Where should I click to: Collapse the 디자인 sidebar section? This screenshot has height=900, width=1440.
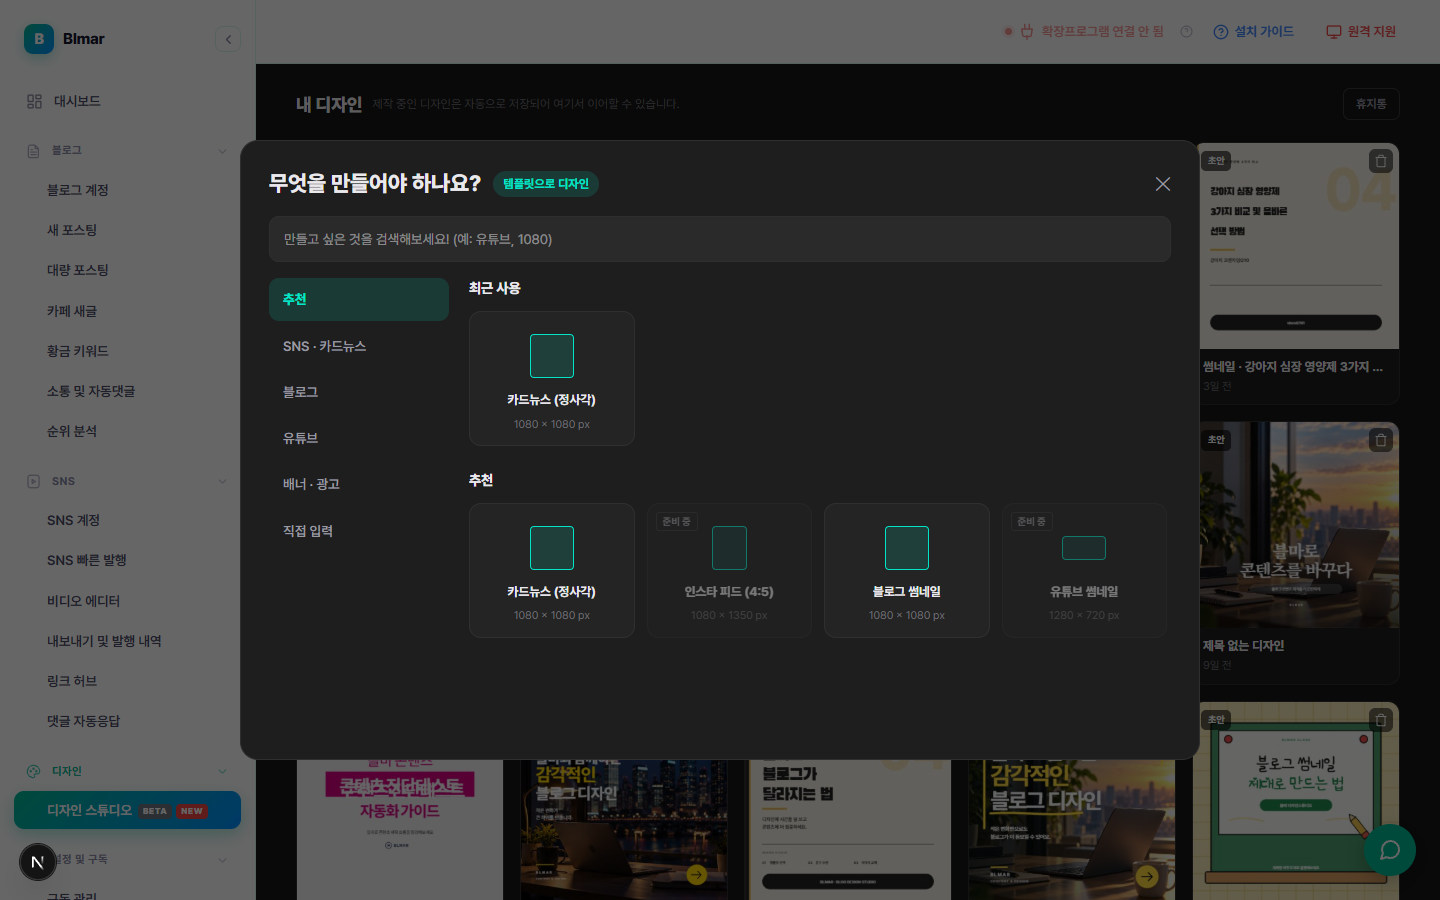click(222, 771)
